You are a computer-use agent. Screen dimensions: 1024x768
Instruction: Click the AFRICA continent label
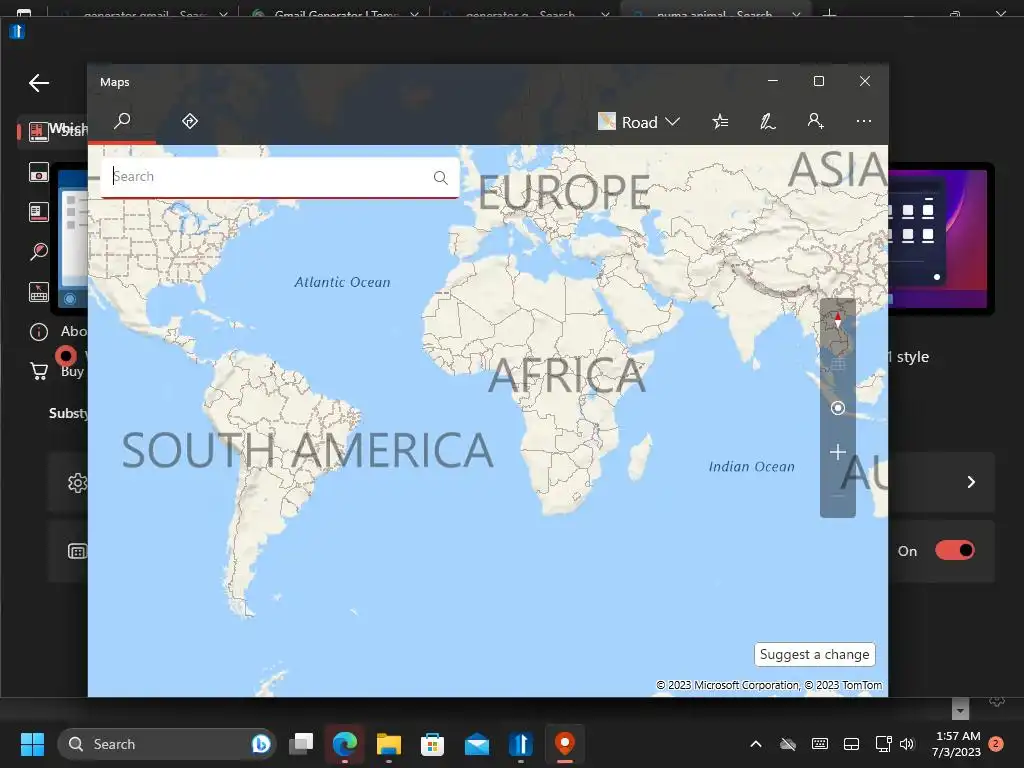pos(567,375)
